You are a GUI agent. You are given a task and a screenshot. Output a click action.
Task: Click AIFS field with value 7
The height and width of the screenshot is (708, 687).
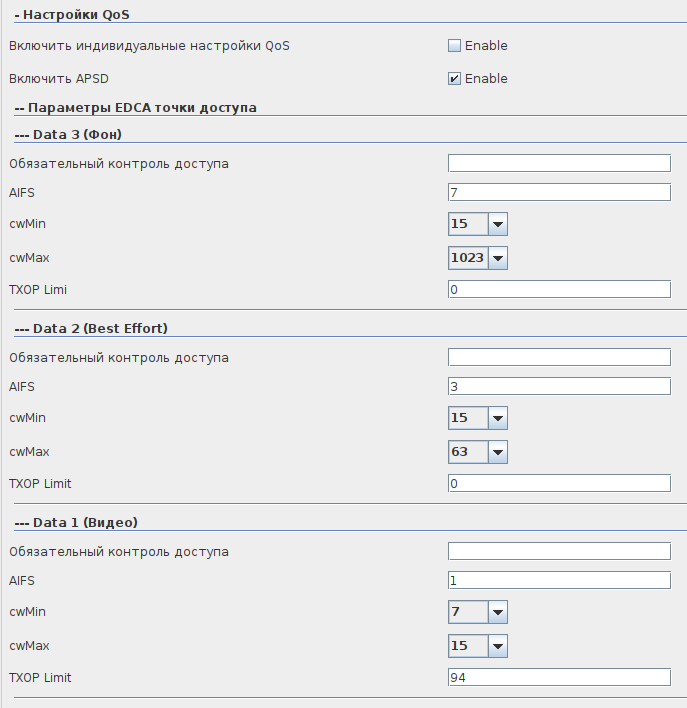(559, 192)
